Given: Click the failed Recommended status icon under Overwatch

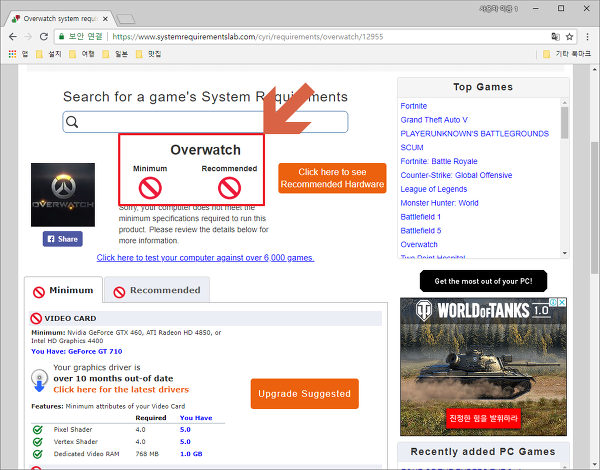Looking at the screenshot, I should click(x=229, y=188).
